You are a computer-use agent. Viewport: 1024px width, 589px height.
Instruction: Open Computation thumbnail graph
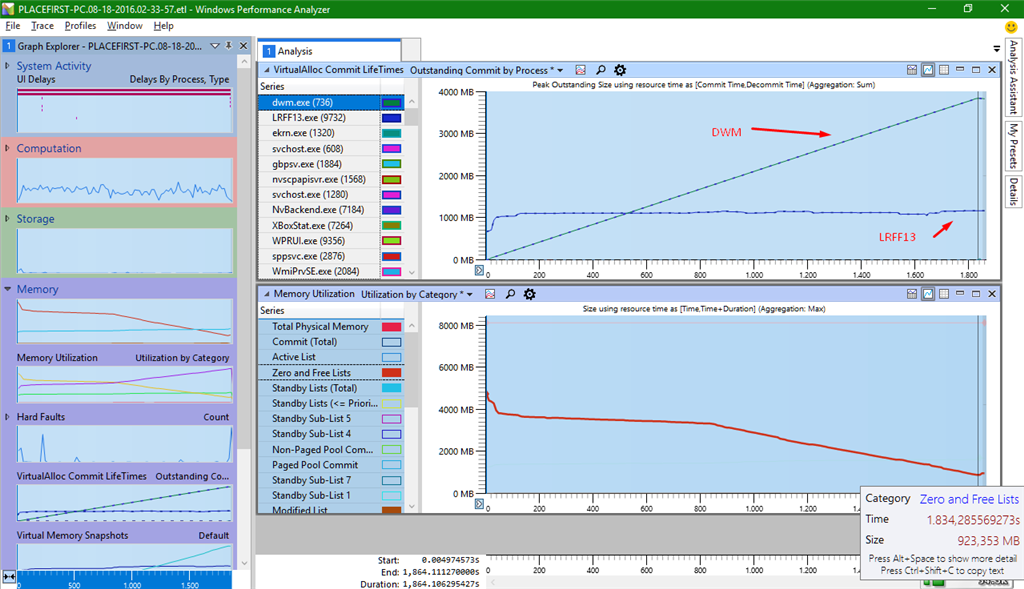click(x=125, y=181)
